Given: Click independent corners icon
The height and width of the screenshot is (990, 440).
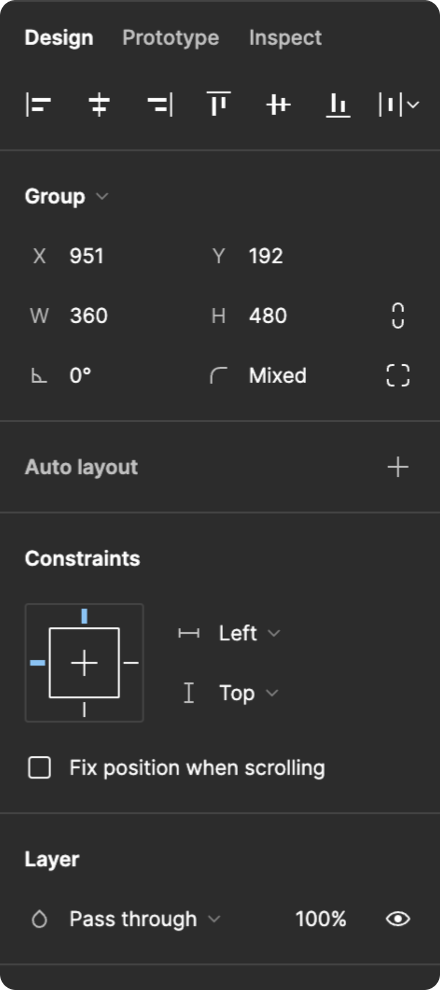Looking at the screenshot, I should click(398, 376).
